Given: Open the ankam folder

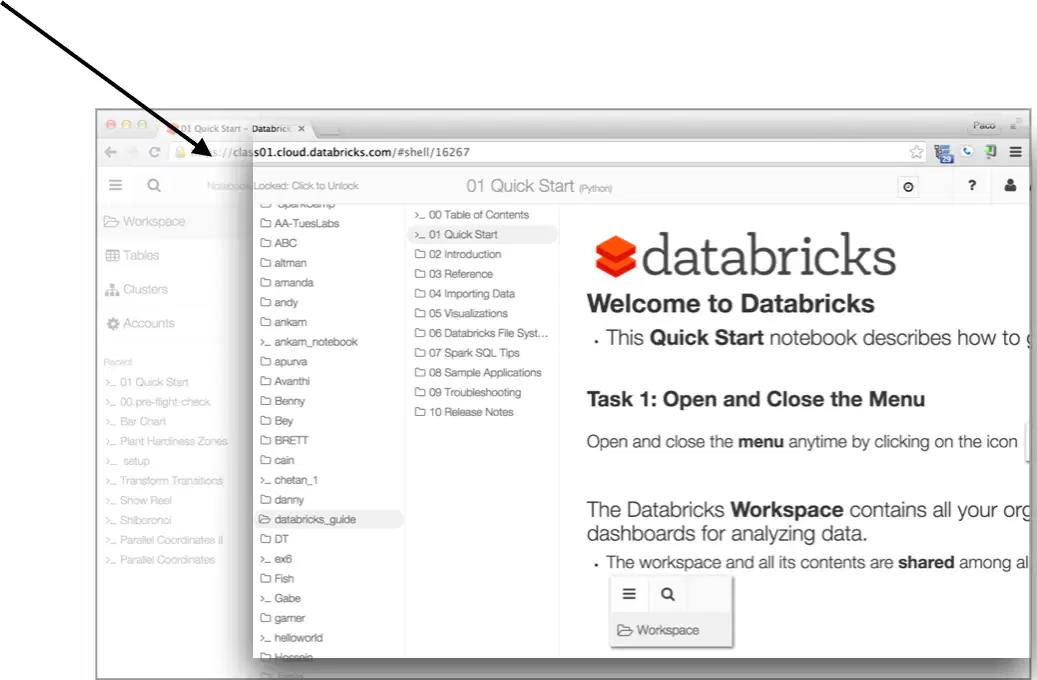Looking at the screenshot, I should (283, 322).
